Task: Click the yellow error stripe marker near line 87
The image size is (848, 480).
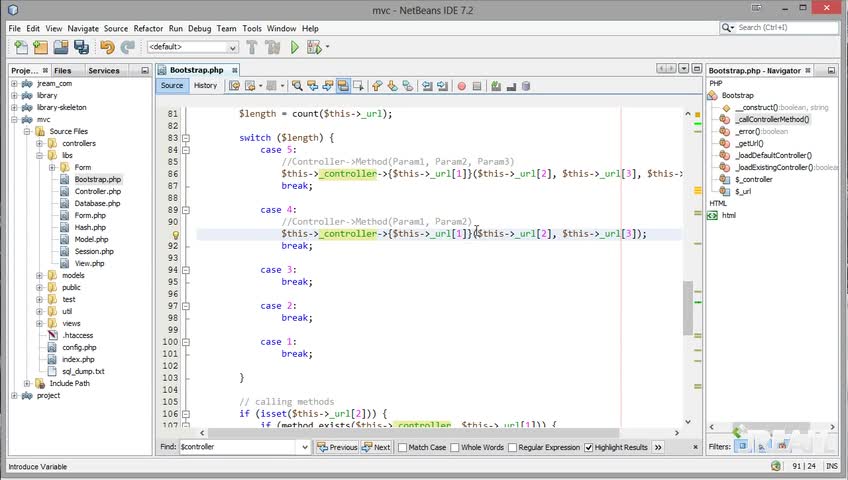Action: click(x=698, y=190)
